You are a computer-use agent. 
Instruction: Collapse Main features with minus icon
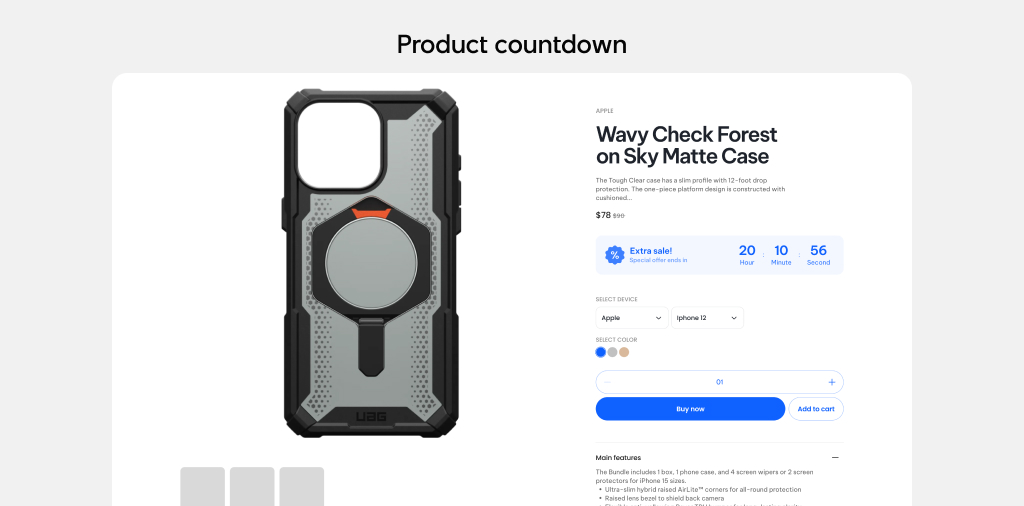(835, 458)
